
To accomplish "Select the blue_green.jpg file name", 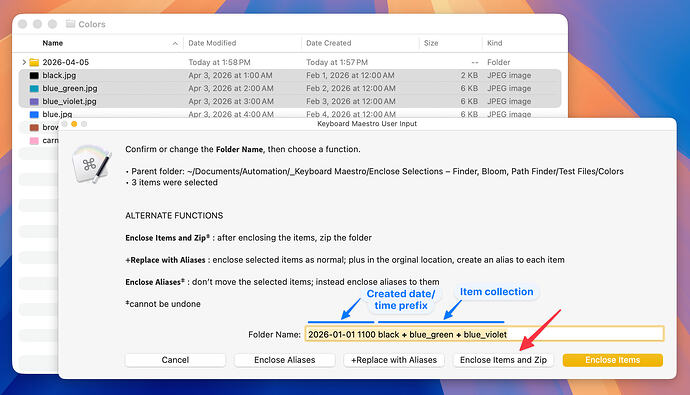I will pyautogui.click(x=70, y=88).
